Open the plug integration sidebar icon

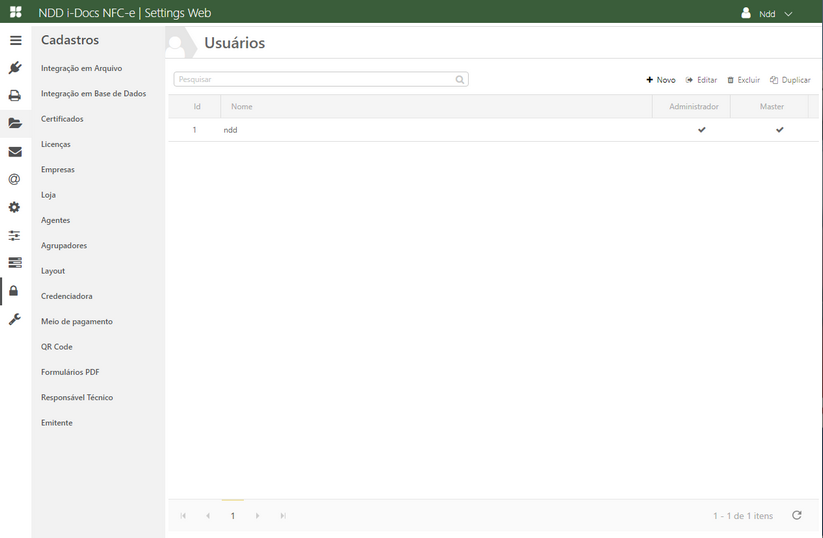[15, 68]
